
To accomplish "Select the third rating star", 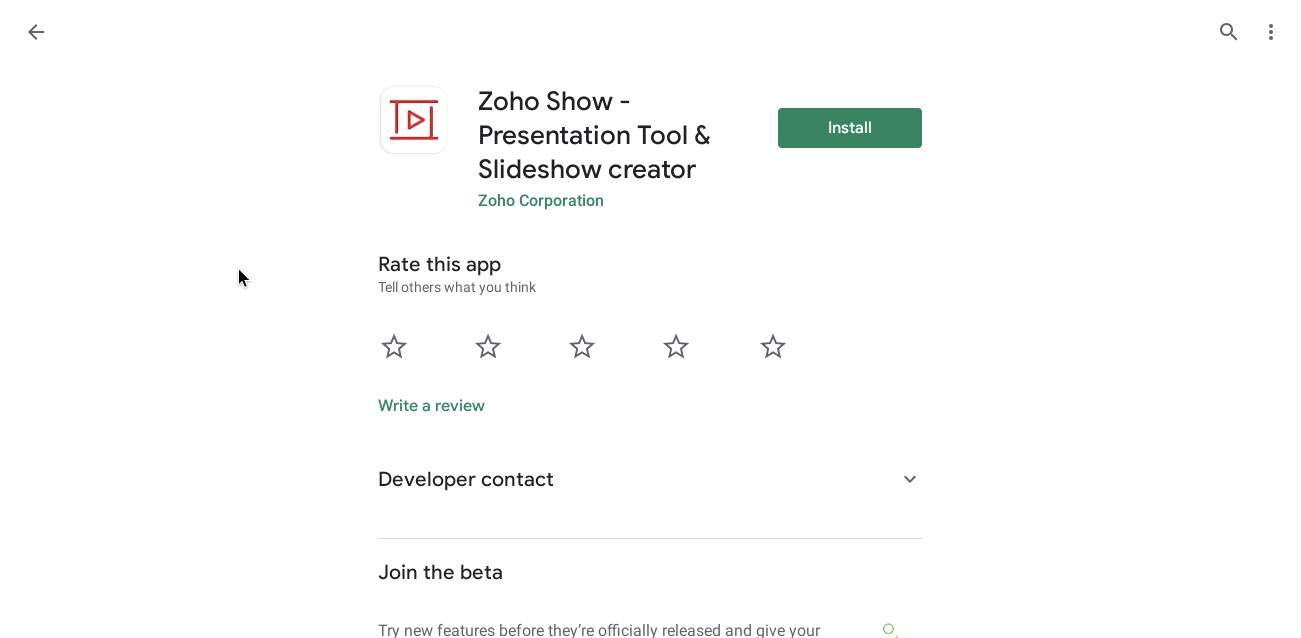I will (582, 347).
